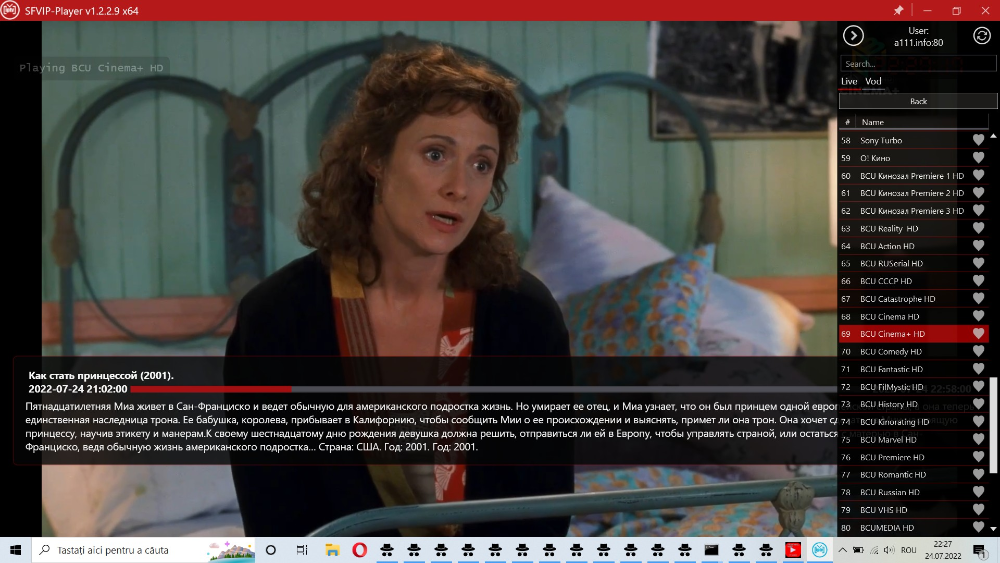Play BCU Reality HD channel
This screenshot has width=1000, height=563.
point(913,228)
